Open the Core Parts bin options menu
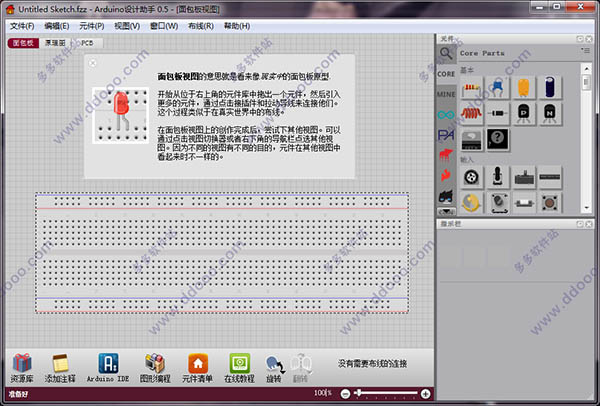 (x=585, y=50)
